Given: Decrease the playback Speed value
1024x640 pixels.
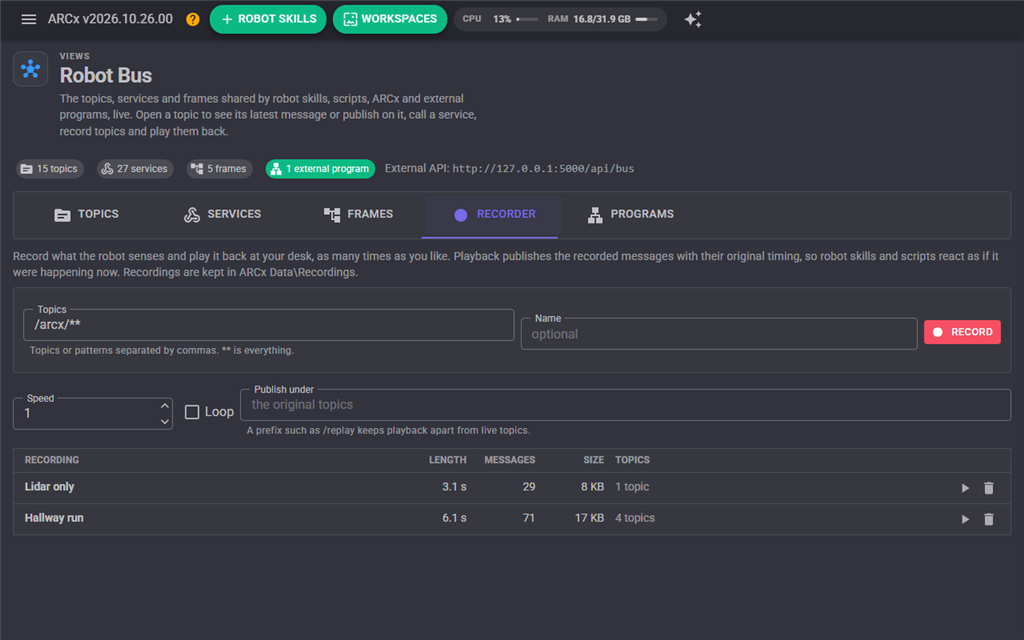Looking at the screenshot, I should [x=165, y=421].
